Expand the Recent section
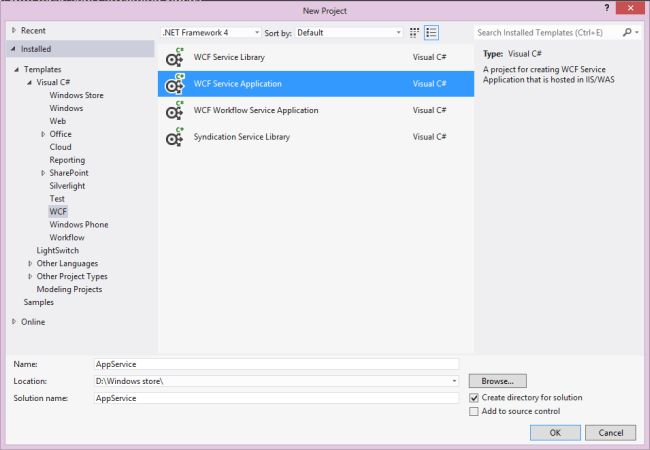The image size is (650, 450). click(x=14, y=30)
